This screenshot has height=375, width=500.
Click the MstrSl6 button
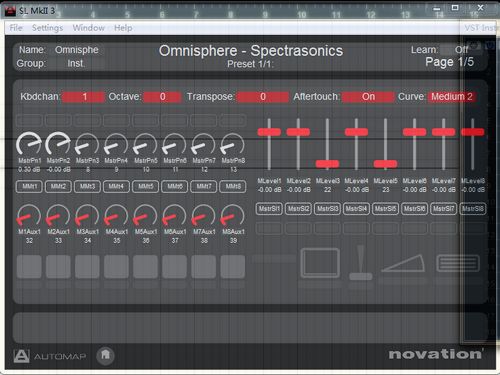coord(414,209)
